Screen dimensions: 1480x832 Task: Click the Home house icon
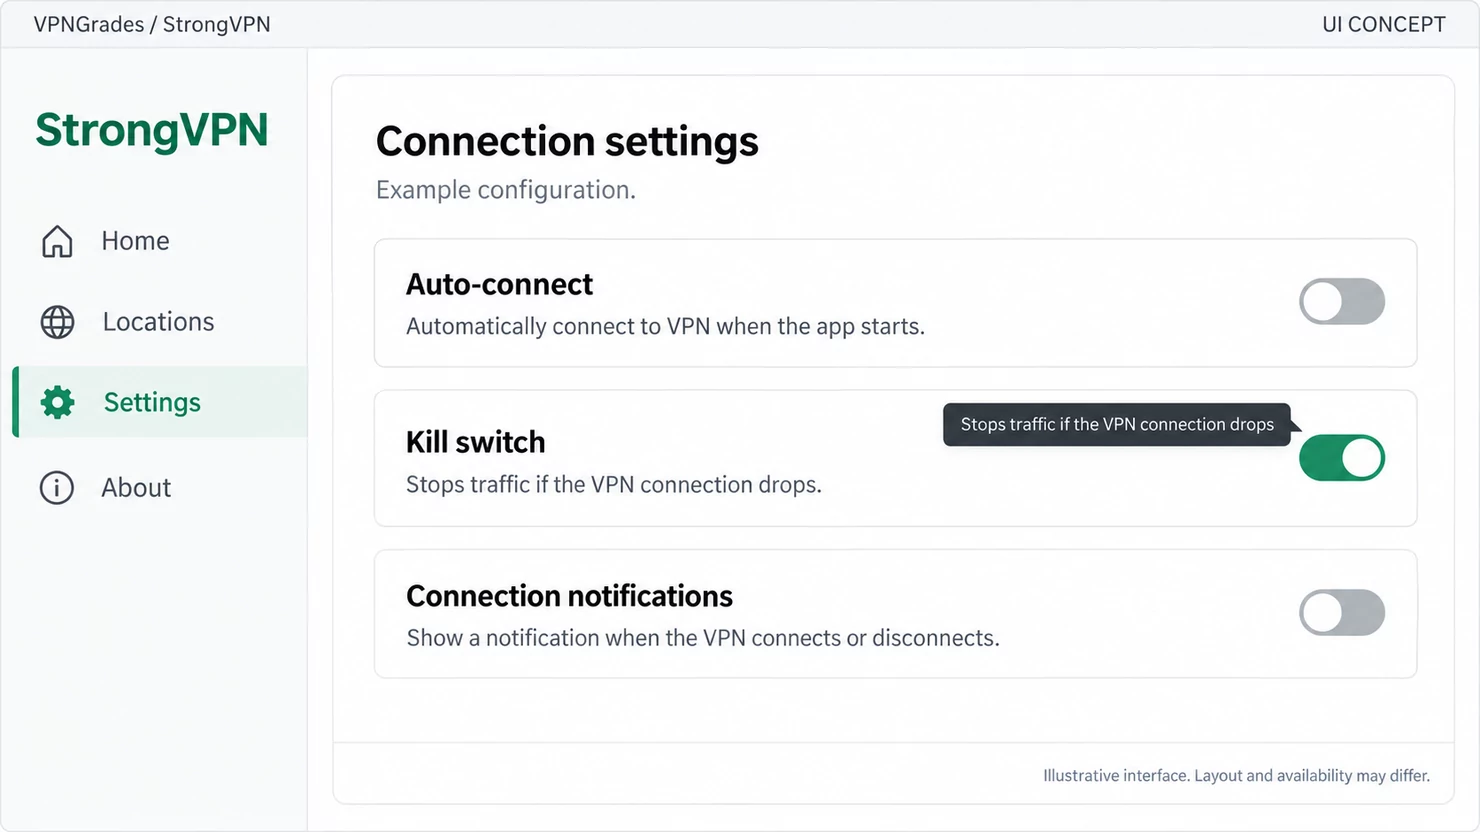[57, 241]
